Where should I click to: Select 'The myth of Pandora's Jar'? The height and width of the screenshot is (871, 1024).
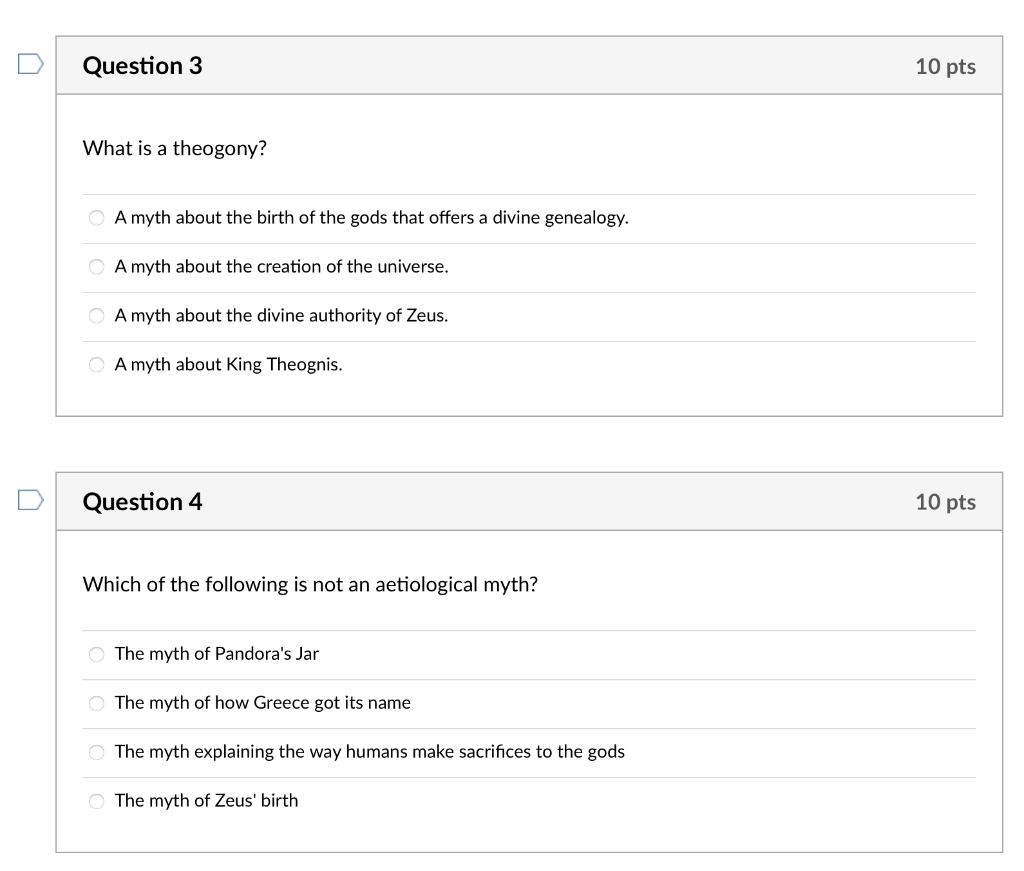97,654
